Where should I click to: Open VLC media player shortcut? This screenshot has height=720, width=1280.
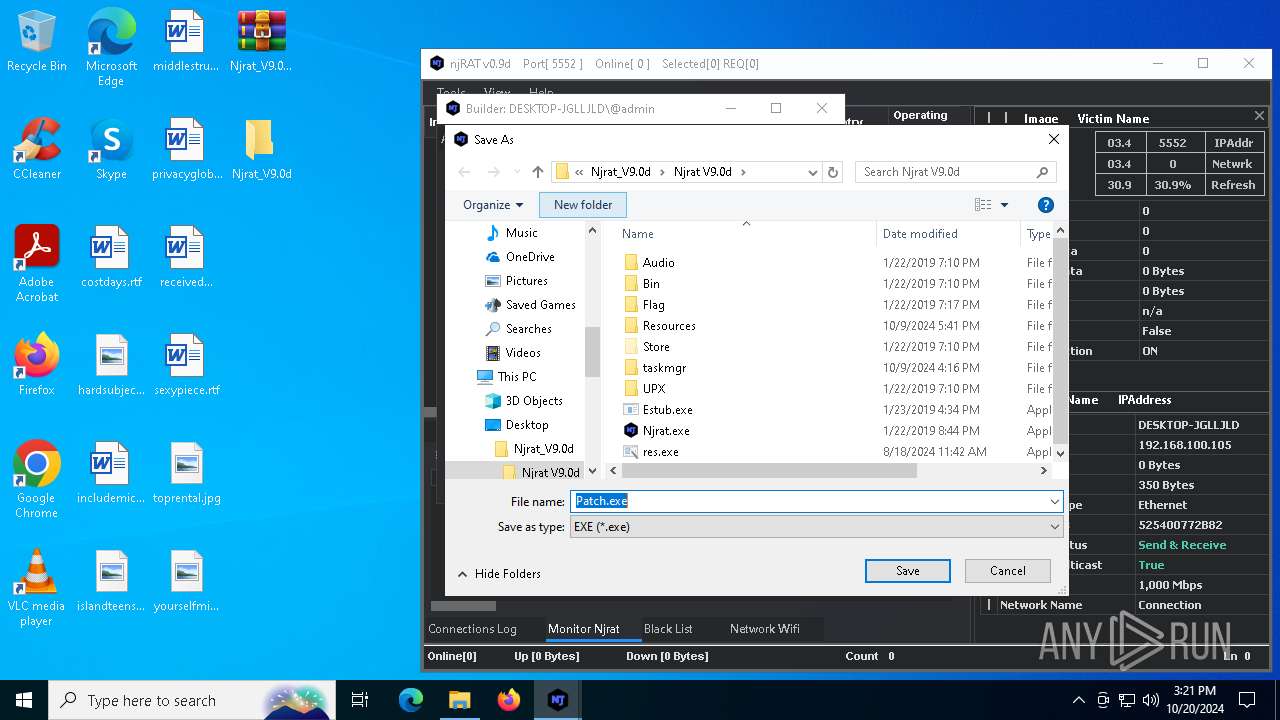tap(37, 587)
